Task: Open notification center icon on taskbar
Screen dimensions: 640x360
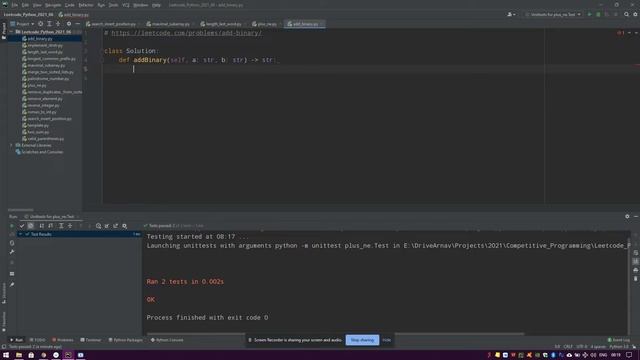Action: pos(629,355)
